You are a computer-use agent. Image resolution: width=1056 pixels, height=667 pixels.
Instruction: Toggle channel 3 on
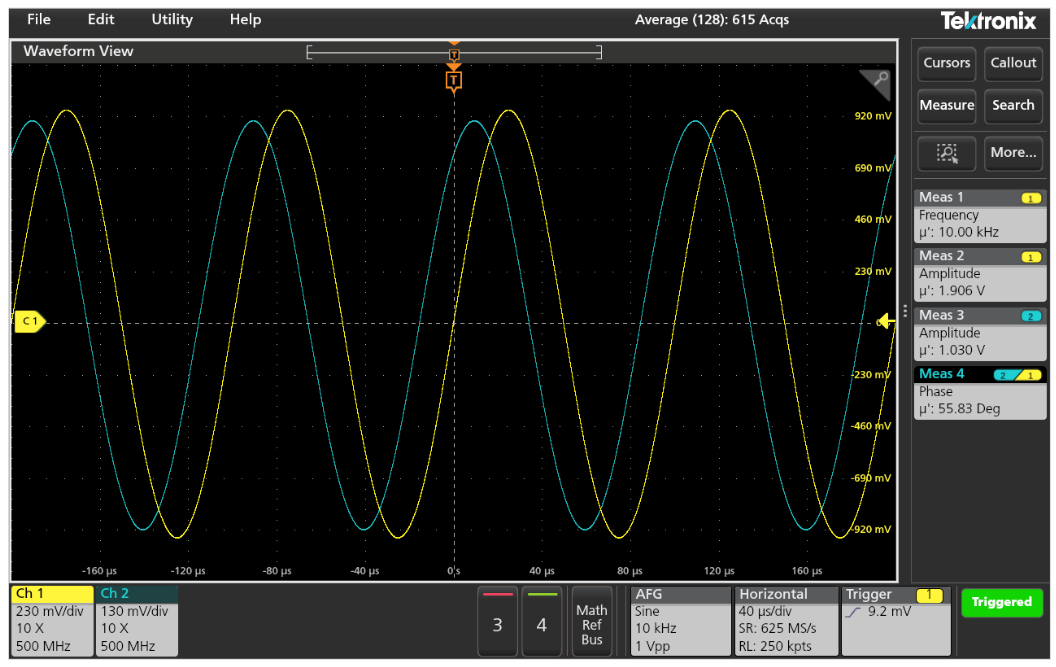pos(497,622)
